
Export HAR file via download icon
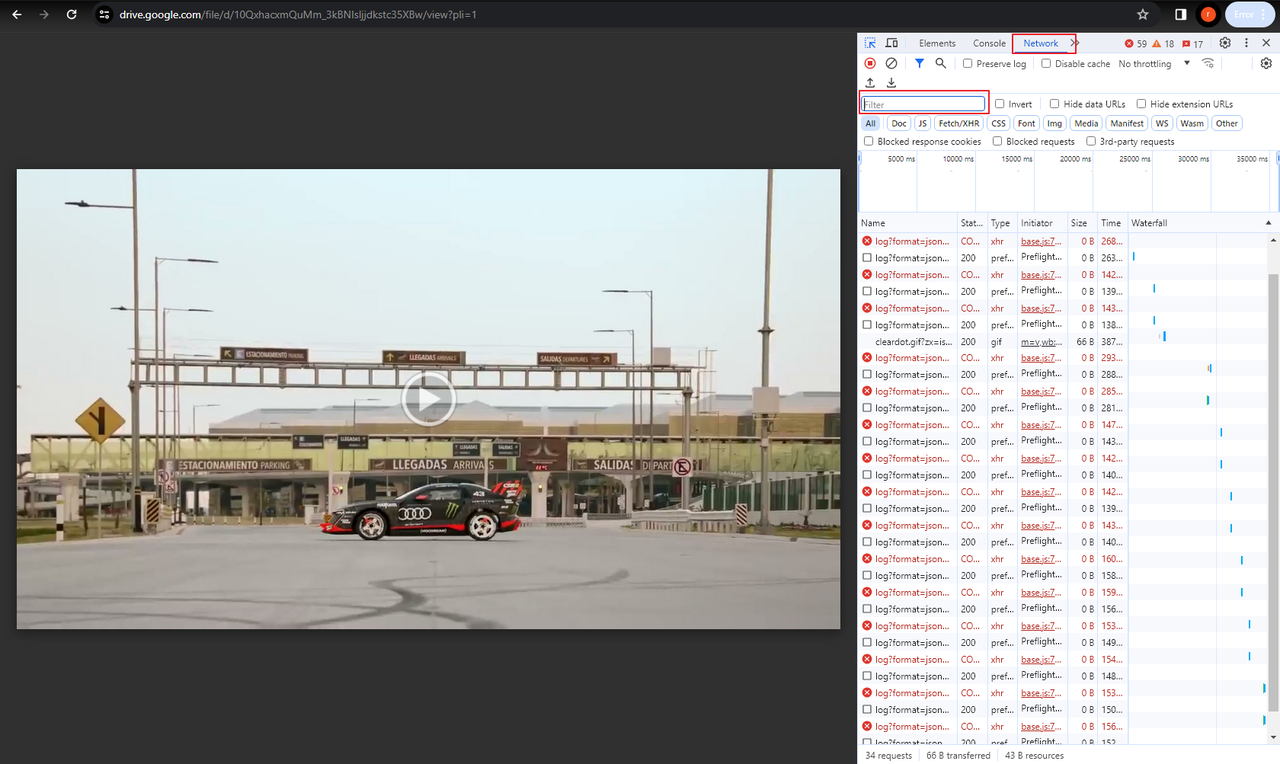[891, 82]
